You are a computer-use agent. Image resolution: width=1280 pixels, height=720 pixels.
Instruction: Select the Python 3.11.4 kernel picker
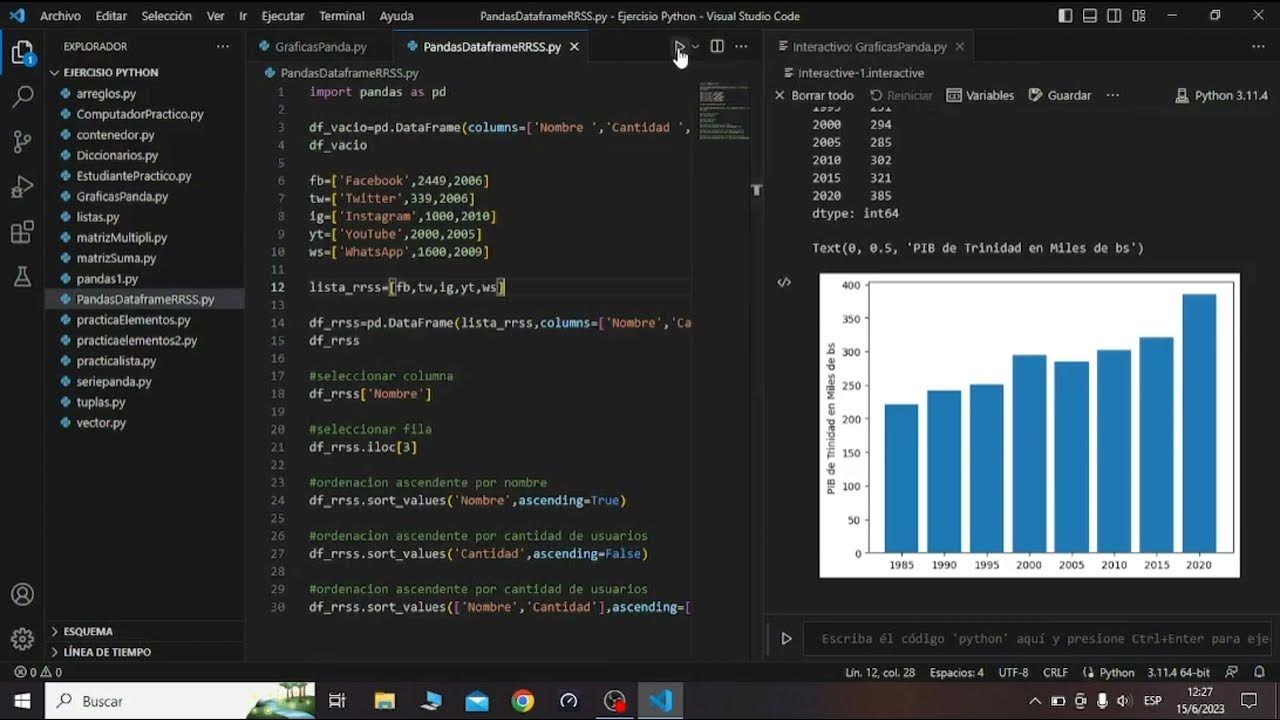[1222, 96]
